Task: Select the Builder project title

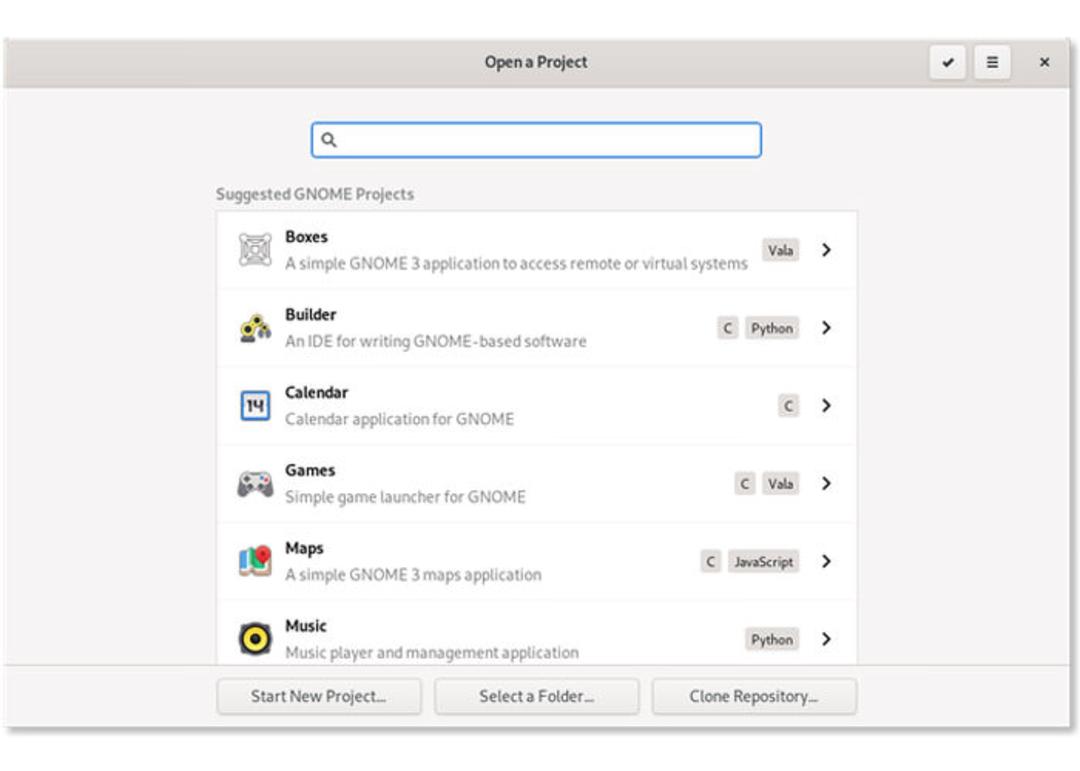Action: click(311, 315)
